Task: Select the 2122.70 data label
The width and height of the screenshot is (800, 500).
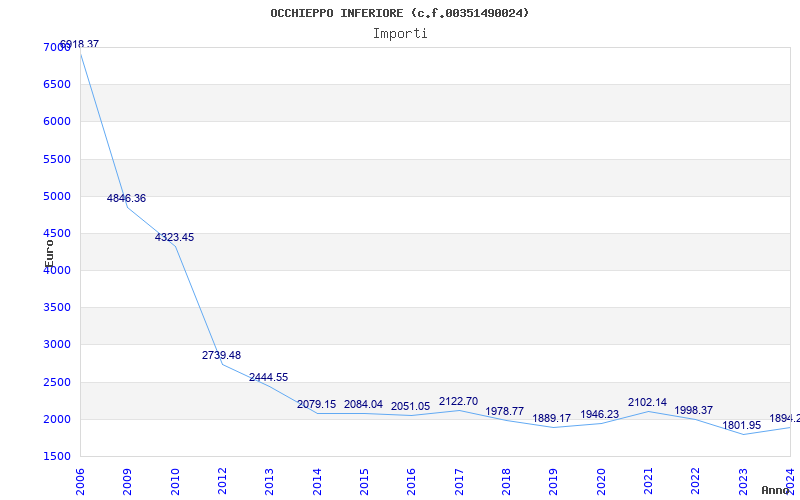Action: (x=458, y=402)
